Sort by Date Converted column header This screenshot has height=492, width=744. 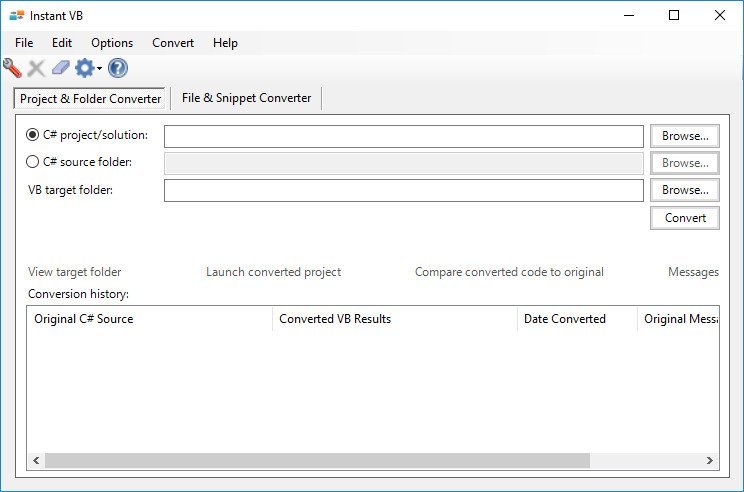[565, 319]
